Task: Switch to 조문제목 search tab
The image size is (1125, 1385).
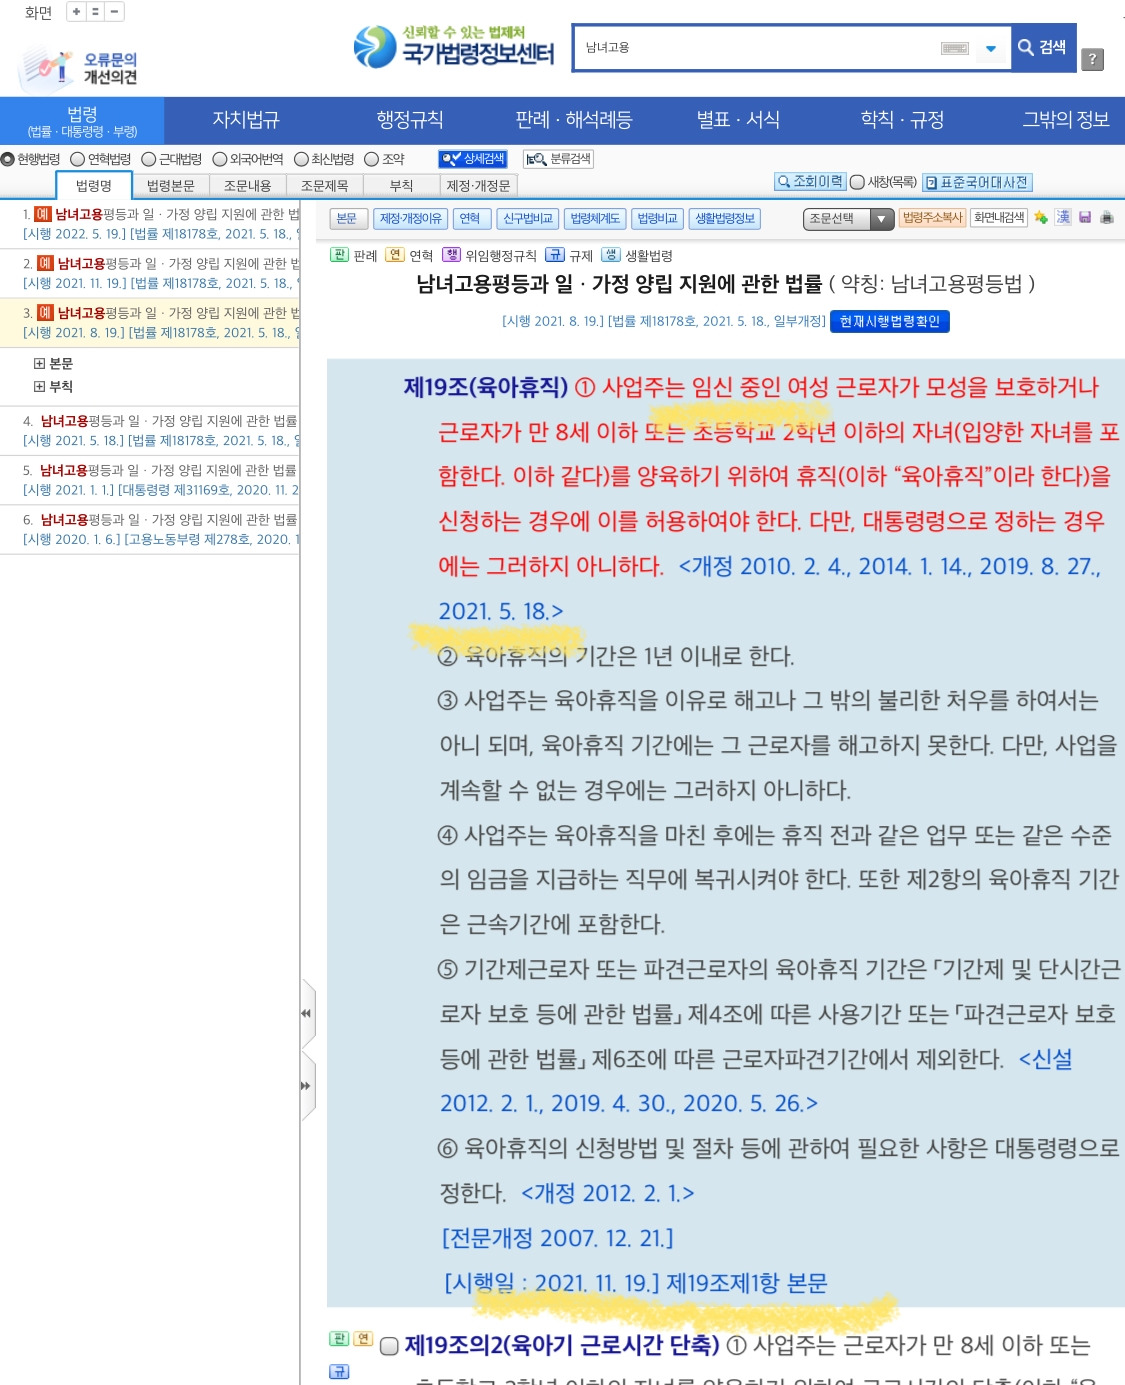Action: click(x=325, y=185)
